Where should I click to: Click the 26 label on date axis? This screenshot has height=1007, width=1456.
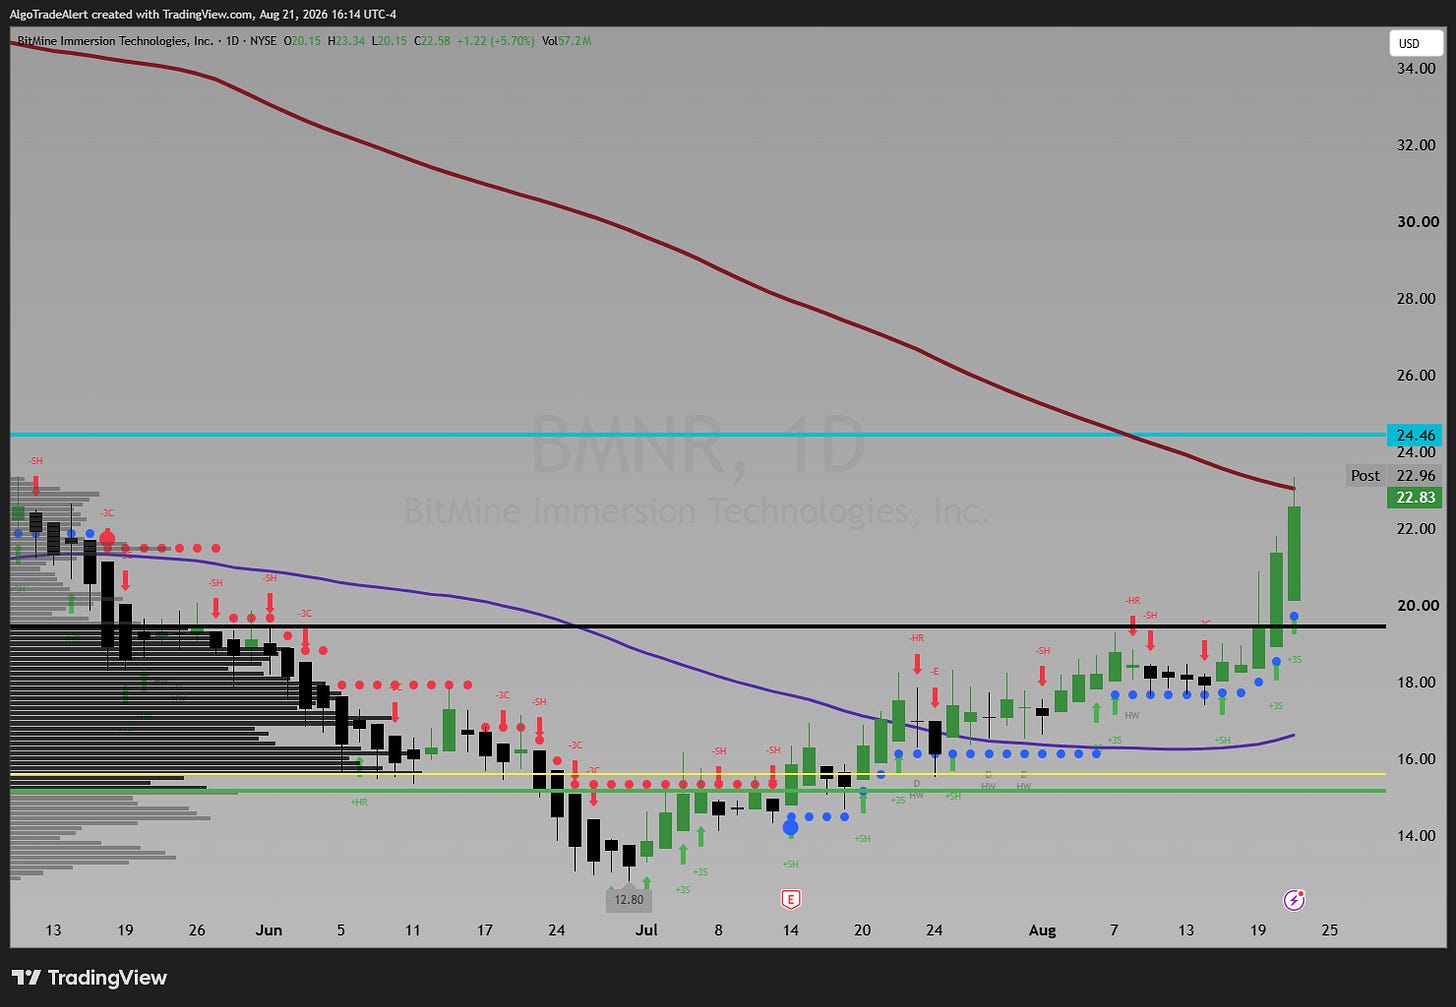tap(197, 931)
